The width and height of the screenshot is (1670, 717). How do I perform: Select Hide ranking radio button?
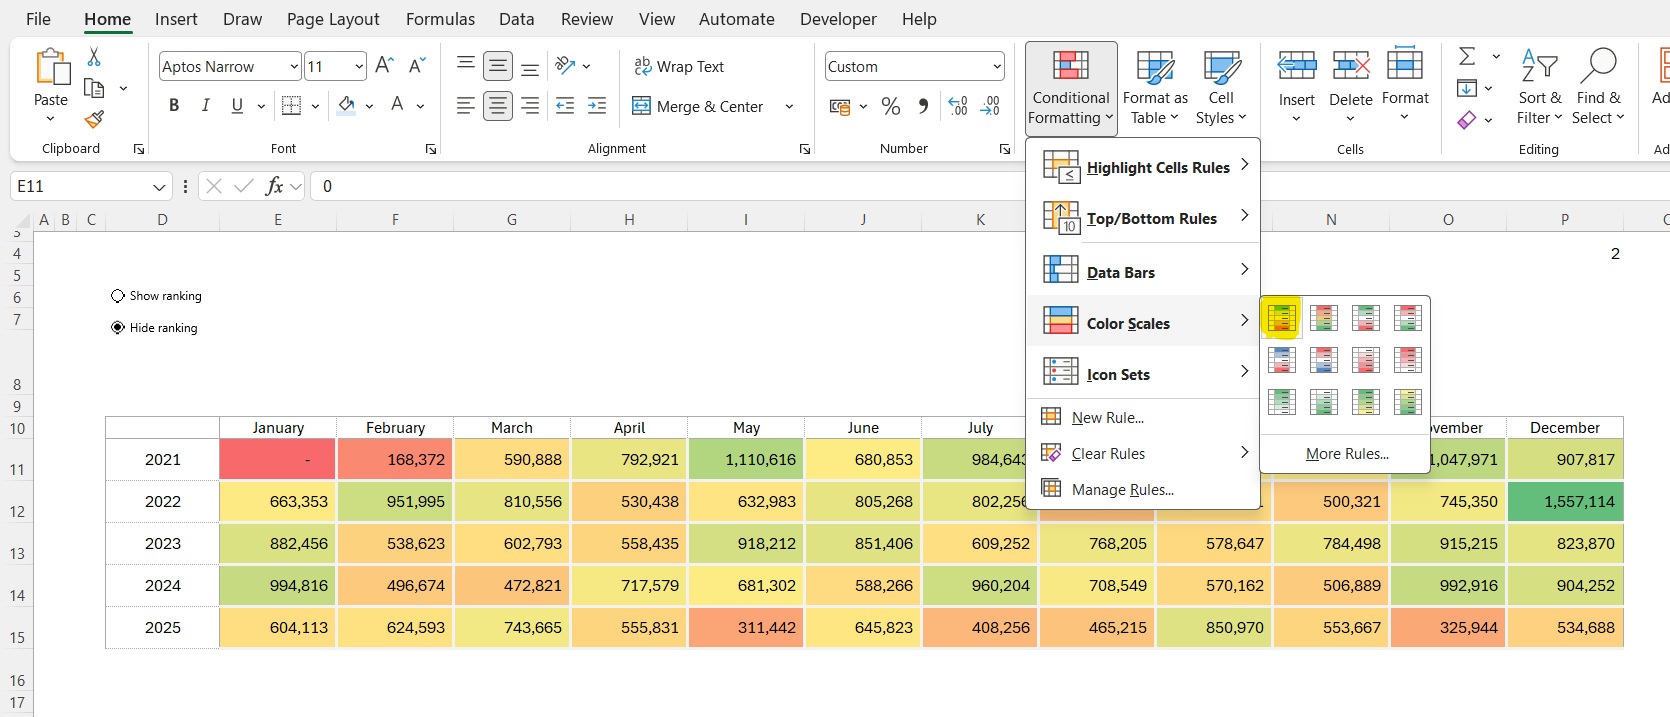click(x=118, y=328)
